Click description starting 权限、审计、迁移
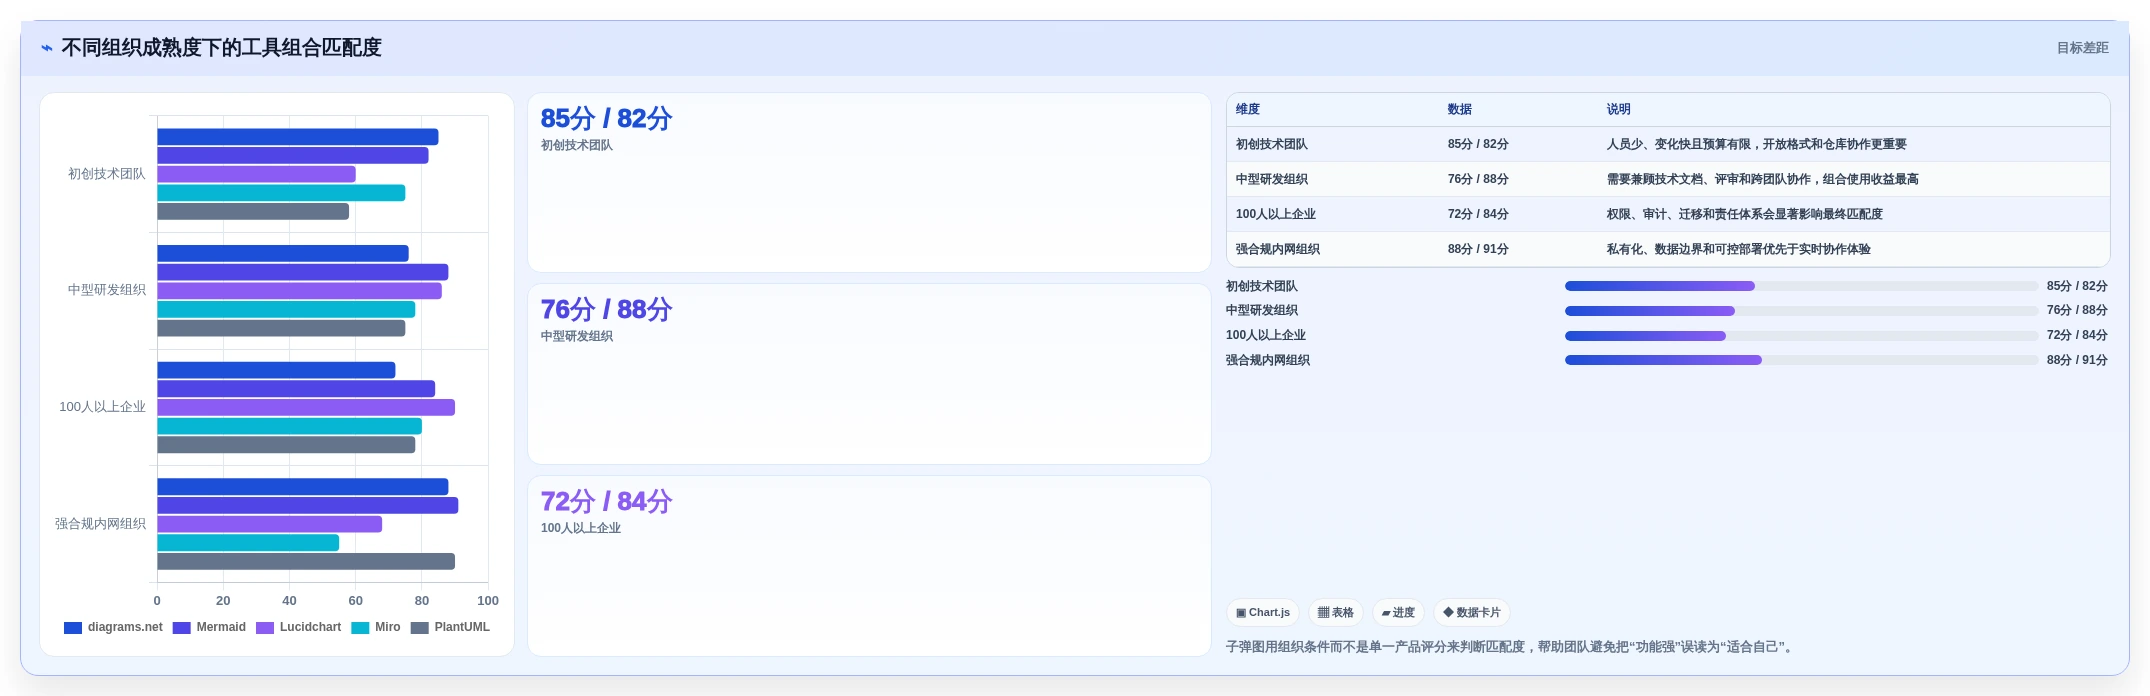Viewport: 2150px width, 696px height. pyautogui.click(x=1745, y=214)
